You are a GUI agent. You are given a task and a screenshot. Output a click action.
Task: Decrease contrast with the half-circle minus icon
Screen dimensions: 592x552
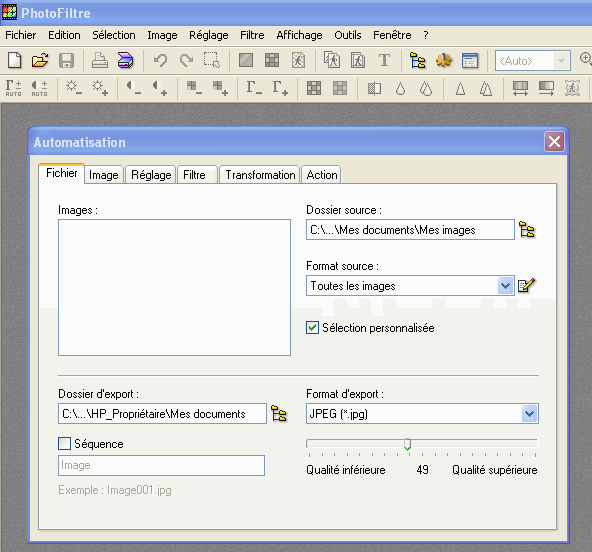134,88
